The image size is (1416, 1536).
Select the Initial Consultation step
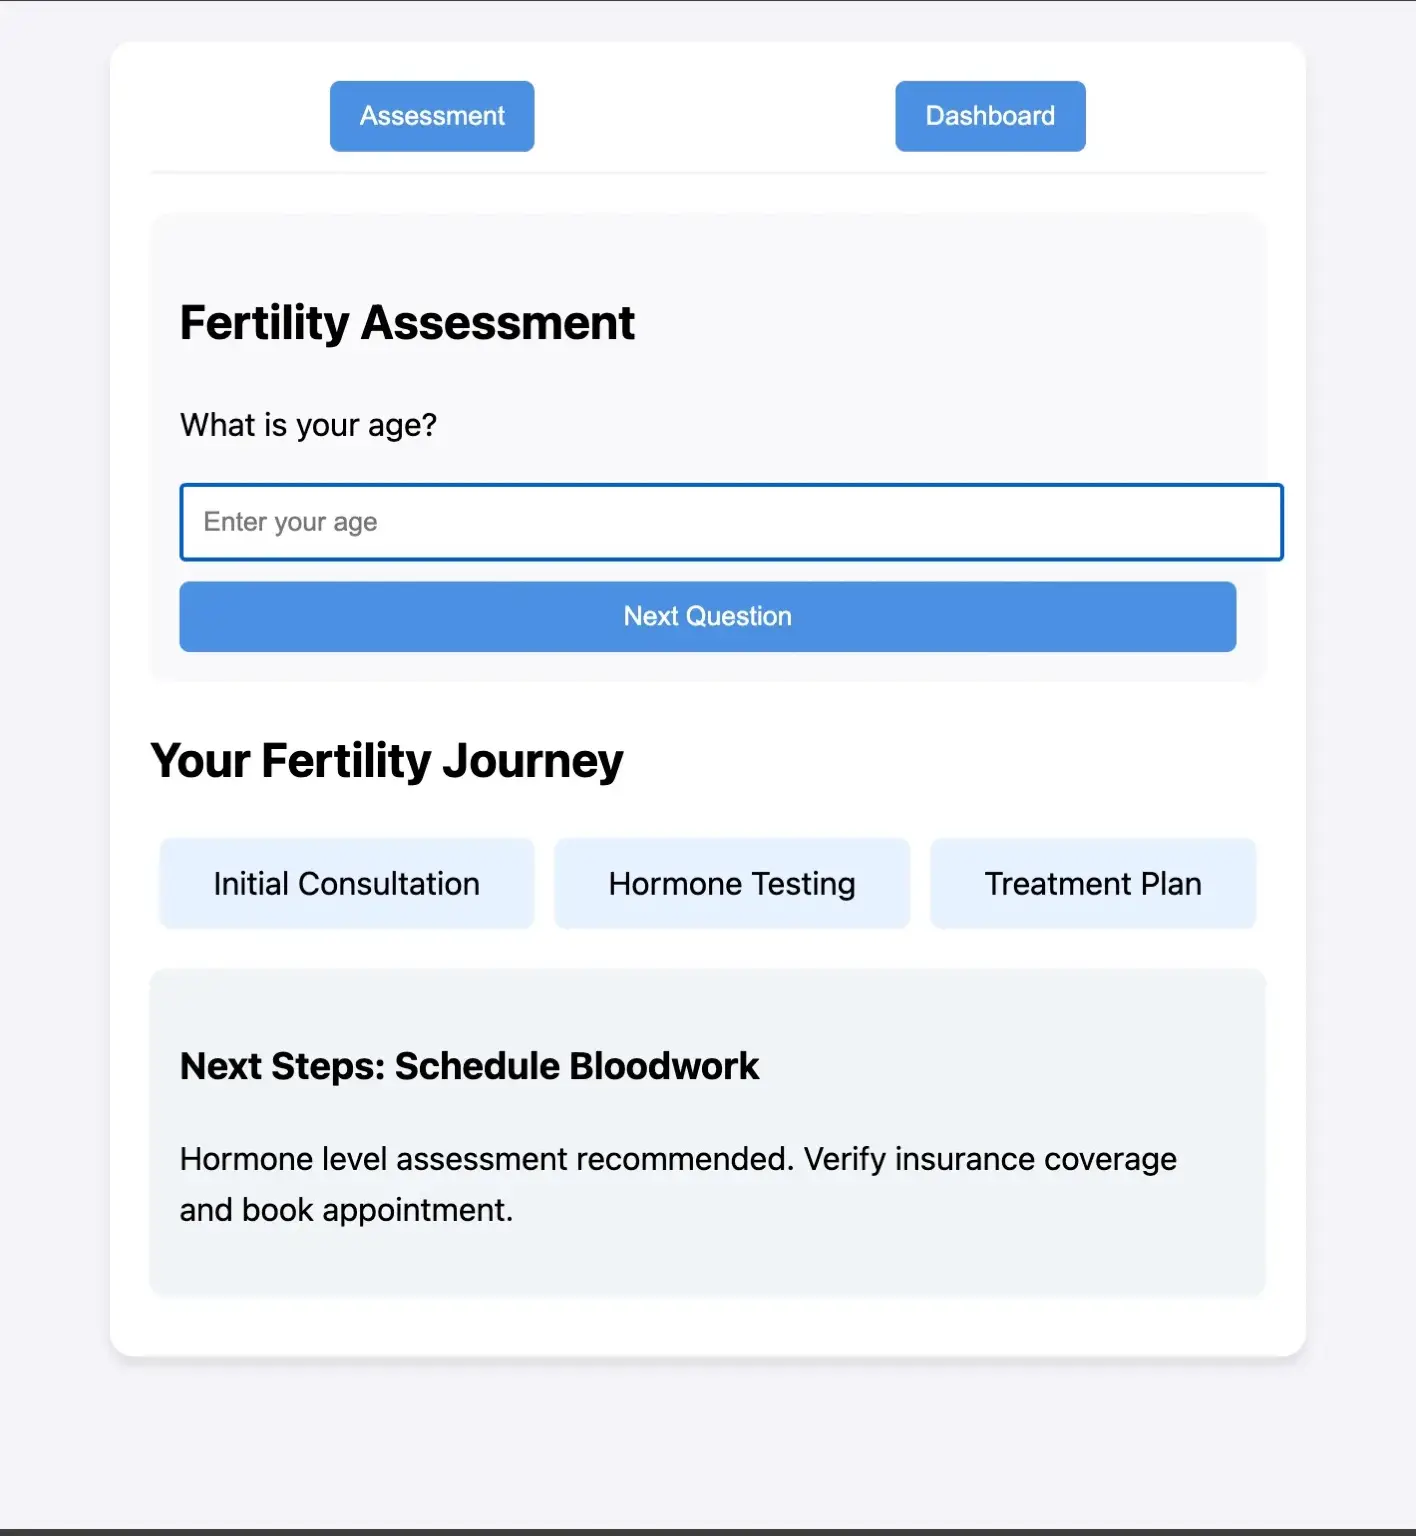347,884
